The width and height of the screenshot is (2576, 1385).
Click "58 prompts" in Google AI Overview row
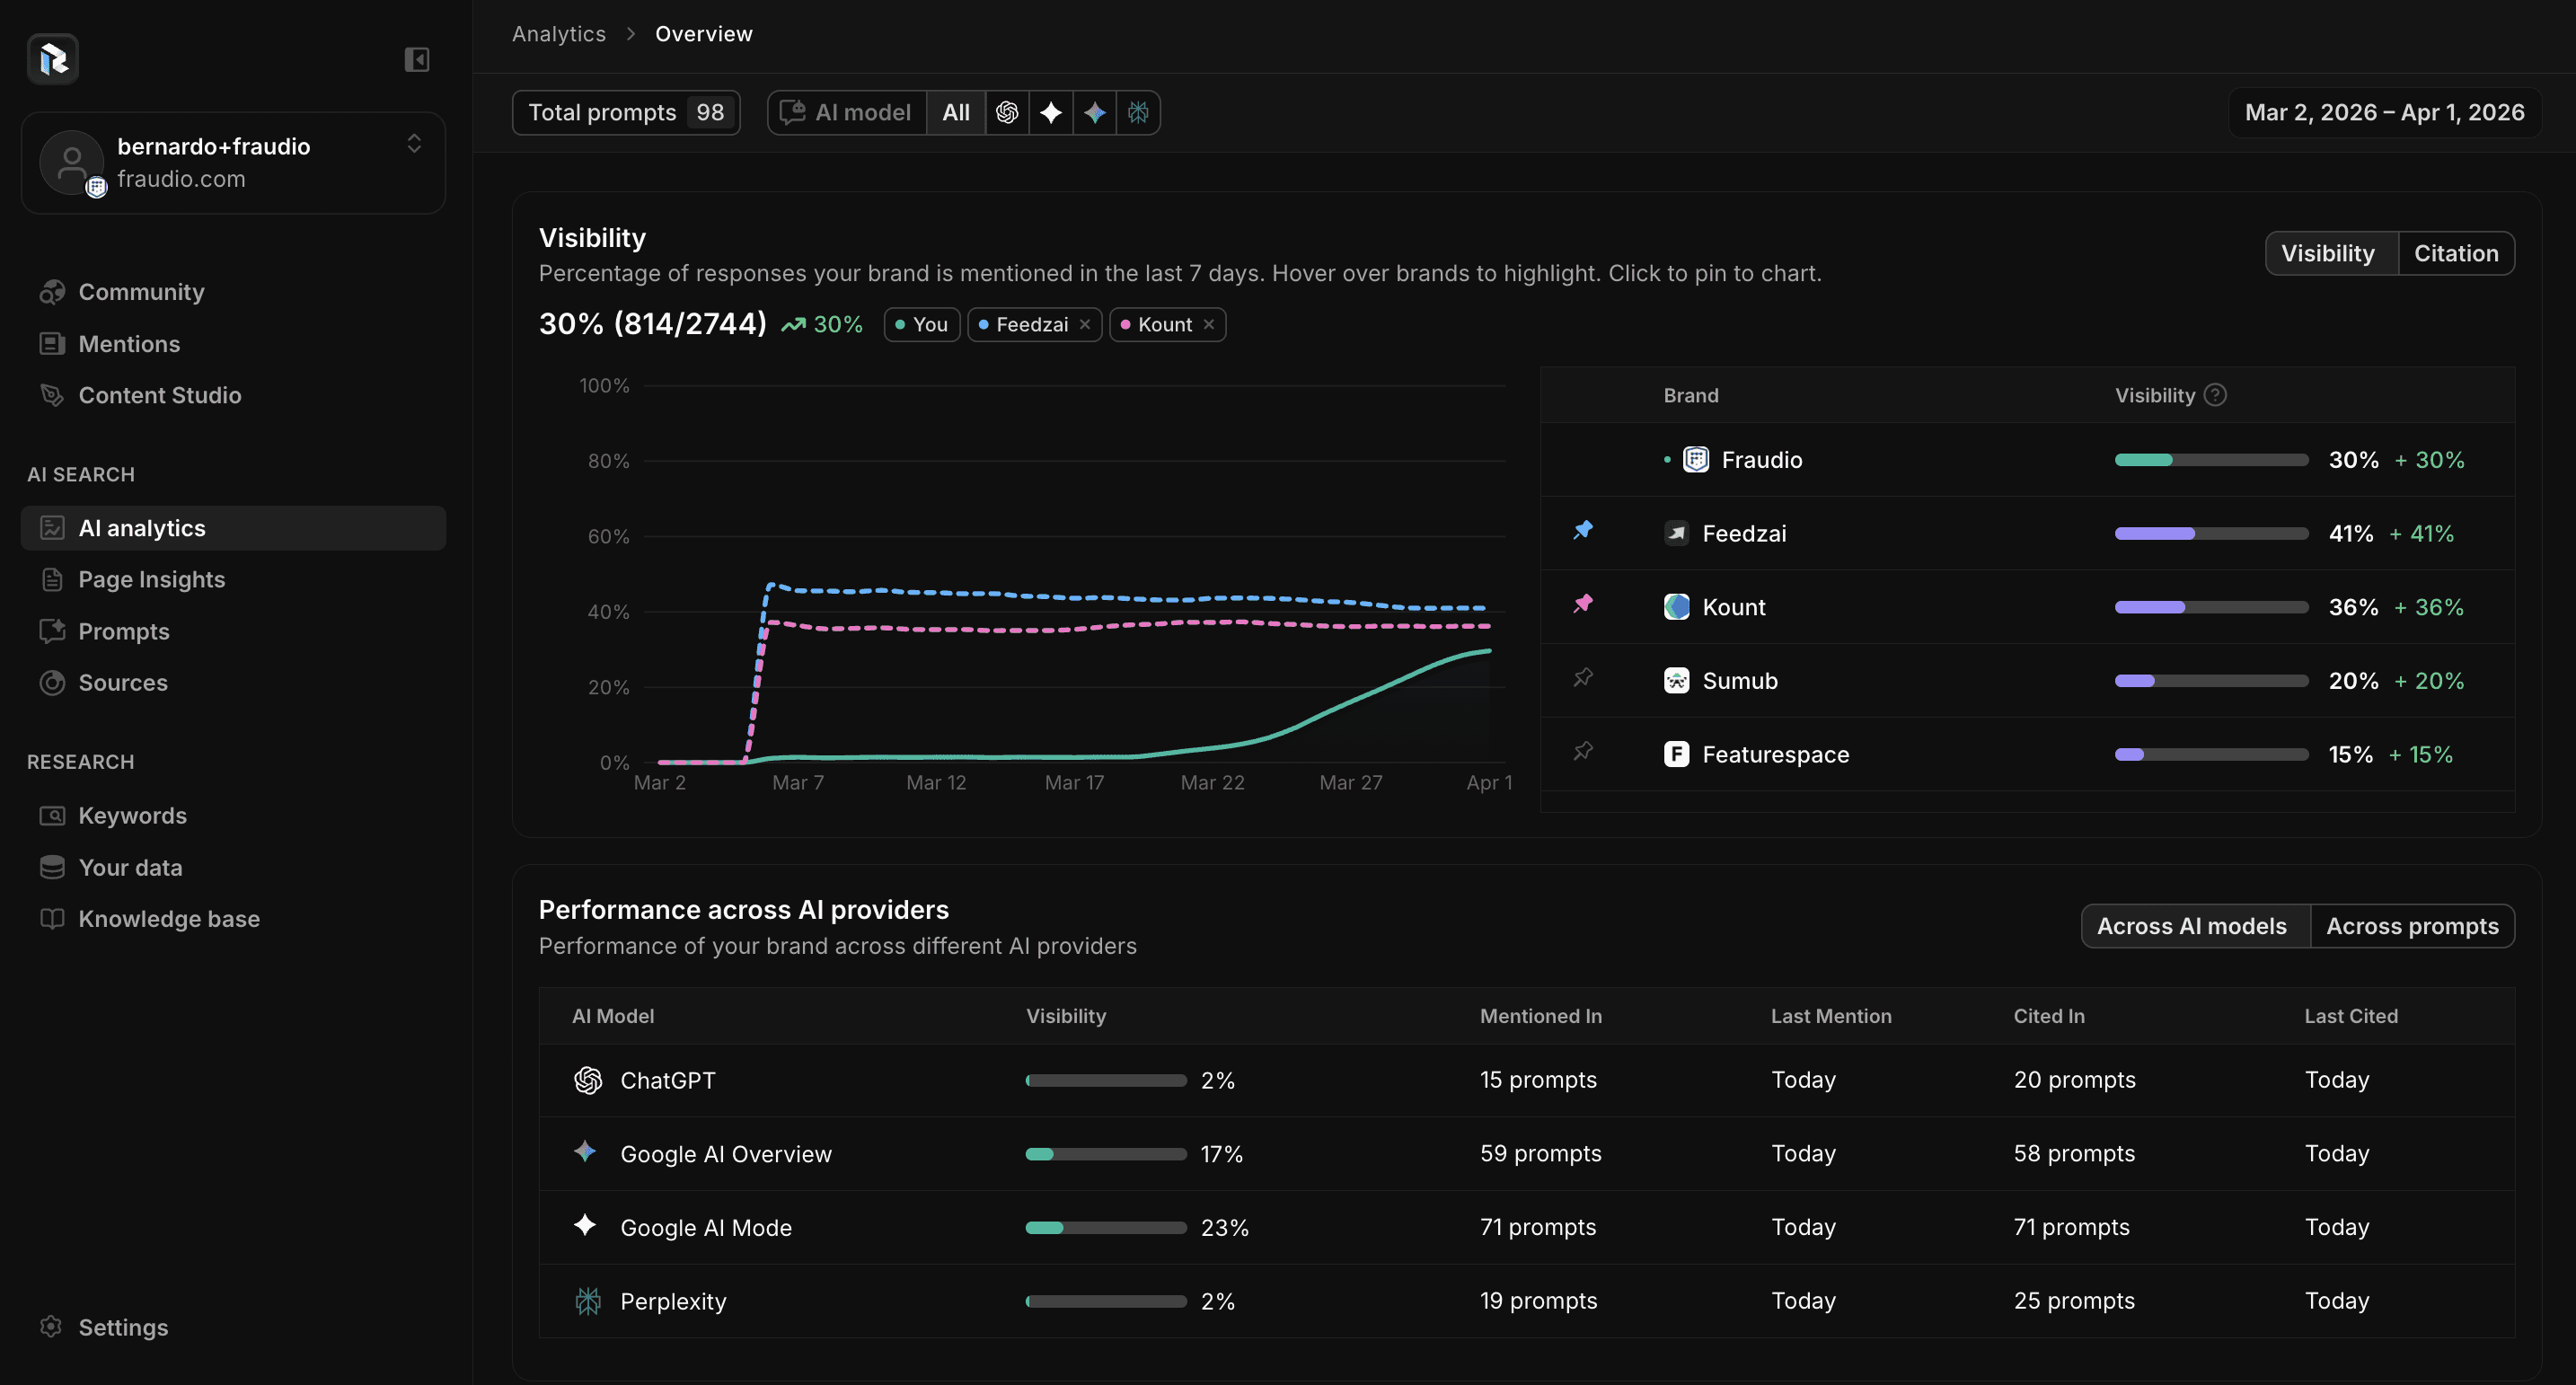click(2074, 1154)
